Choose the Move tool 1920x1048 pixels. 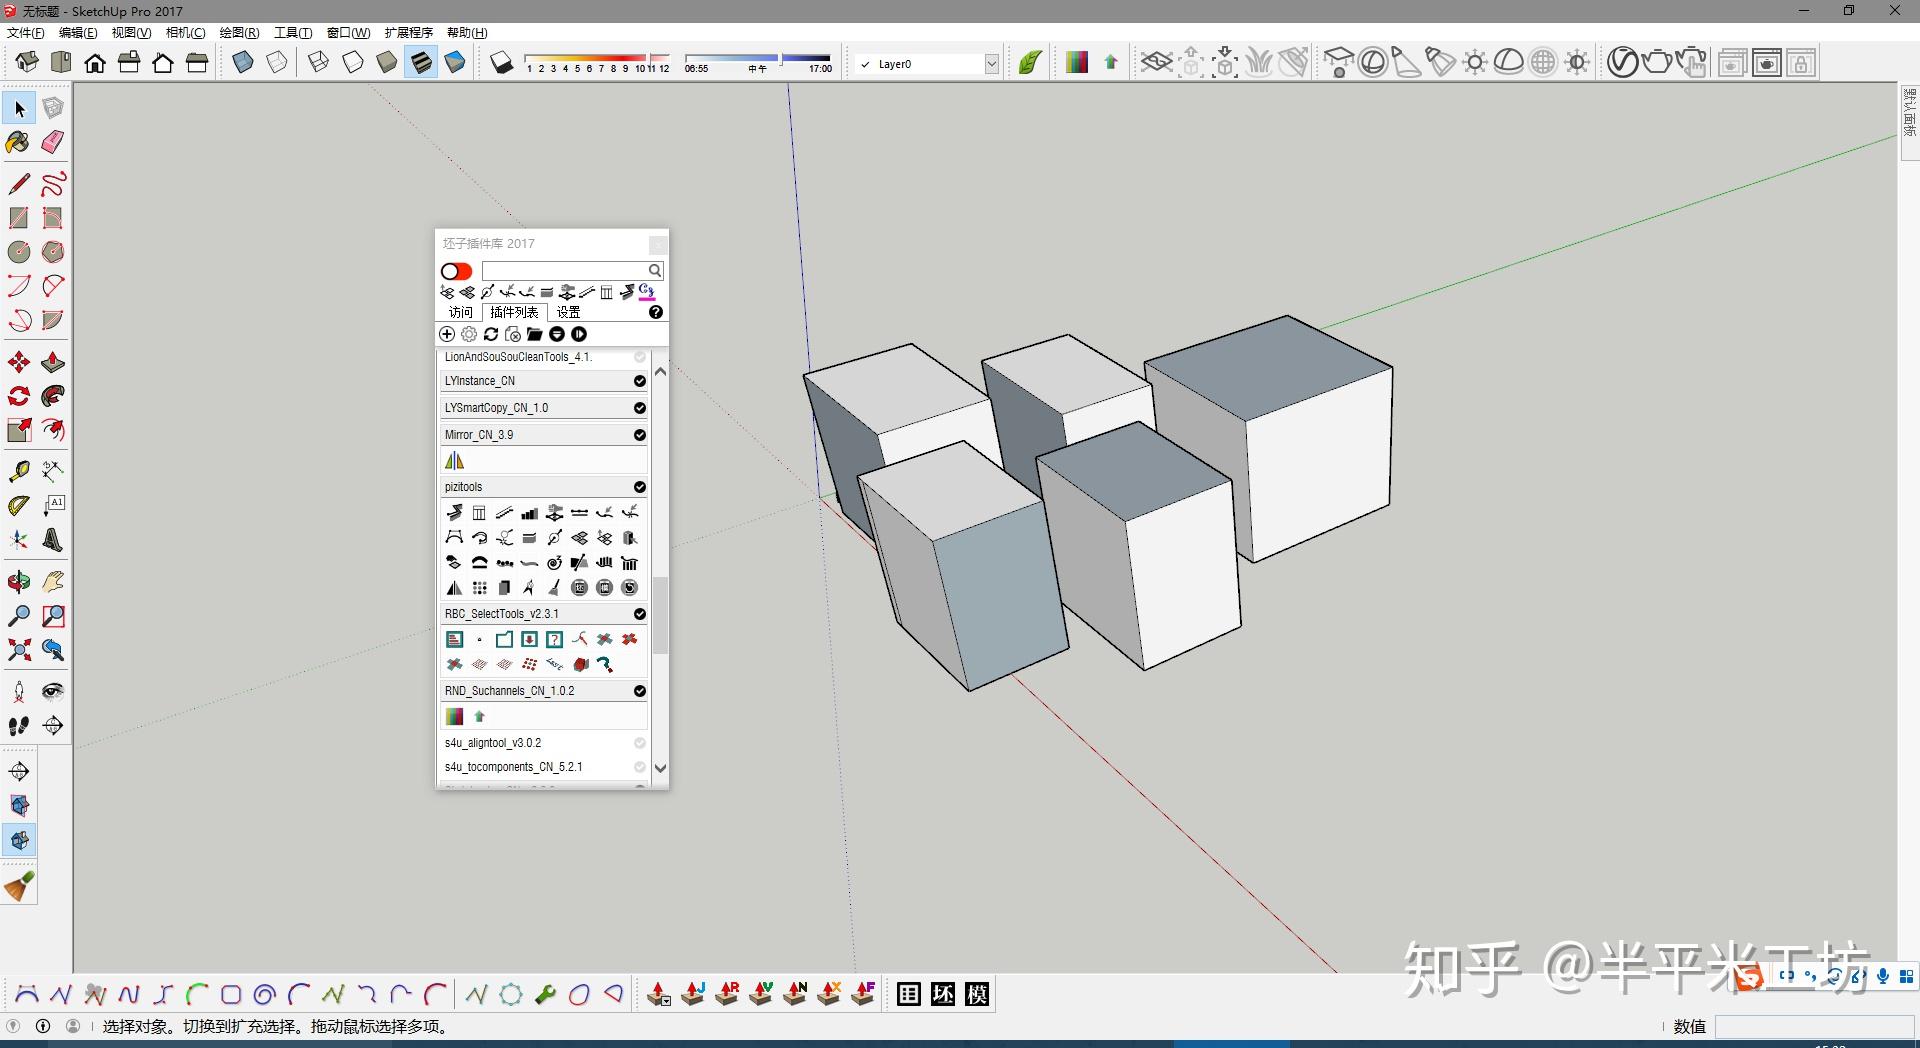[18, 362]
